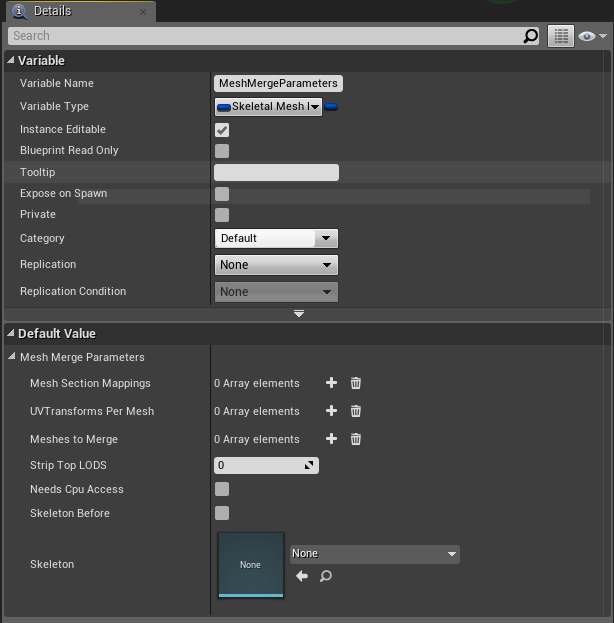This screenshot has height=623, width=614.
Task: Open the Variable Type dropdown
Action: click(268, 107)
